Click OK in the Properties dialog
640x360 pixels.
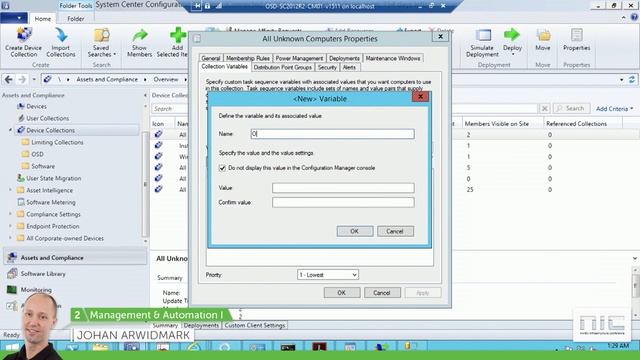342,293
